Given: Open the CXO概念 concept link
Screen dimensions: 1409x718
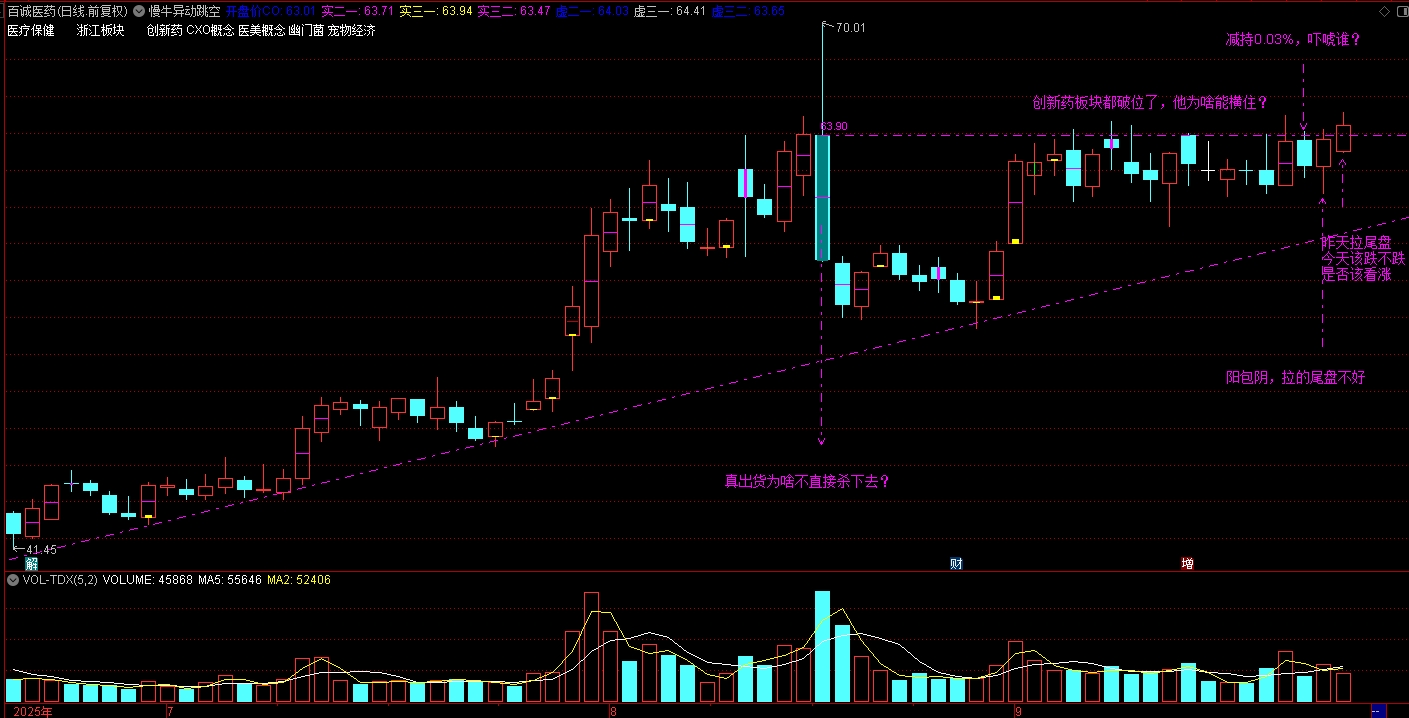Looking at the screenshot, I should click(210, 31).
